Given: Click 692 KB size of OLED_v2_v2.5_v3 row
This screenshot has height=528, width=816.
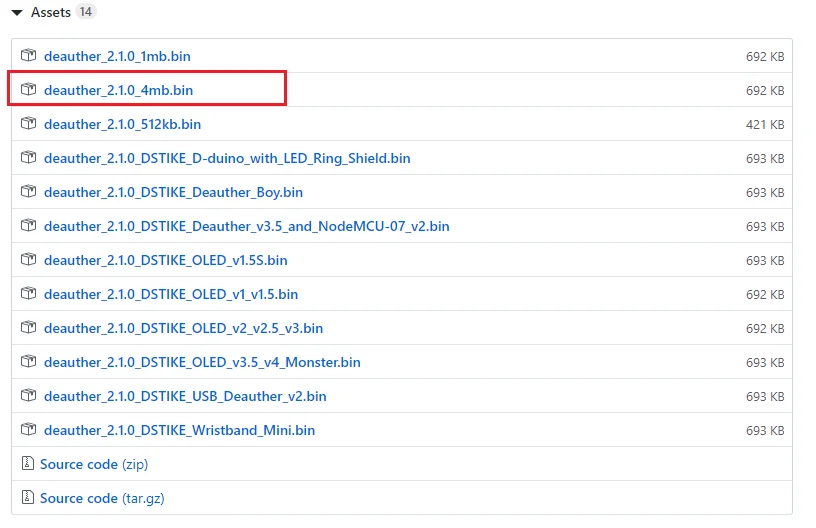Looking at the screenshot, I should [765, 329].
